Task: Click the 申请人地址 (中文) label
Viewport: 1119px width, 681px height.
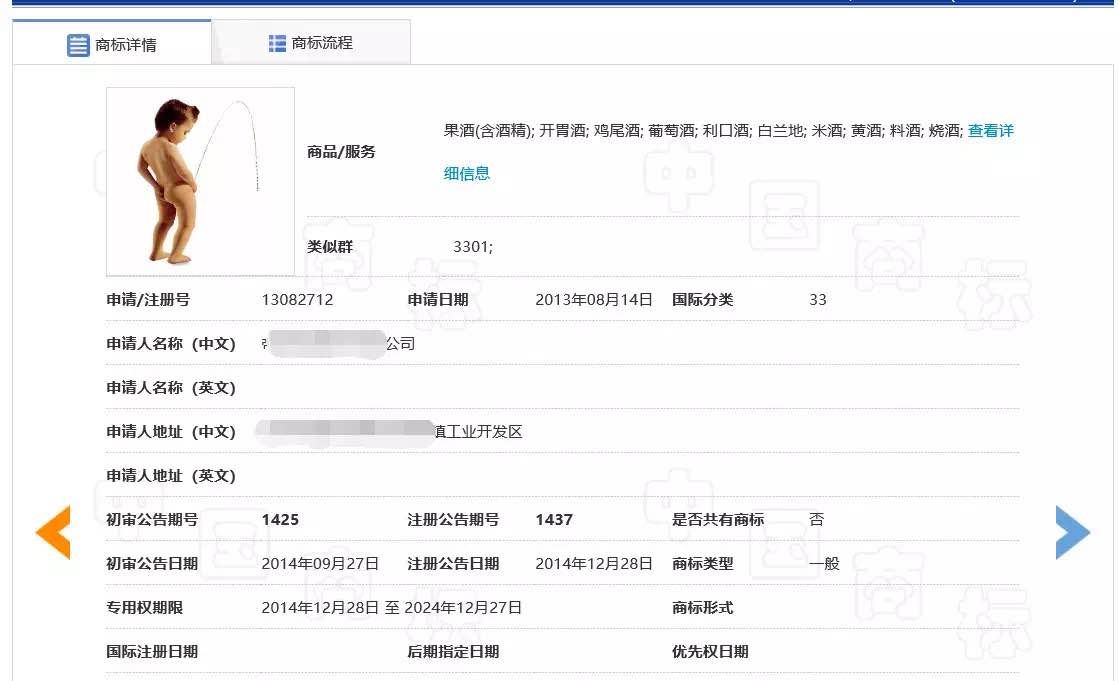Action: [171, 432]
